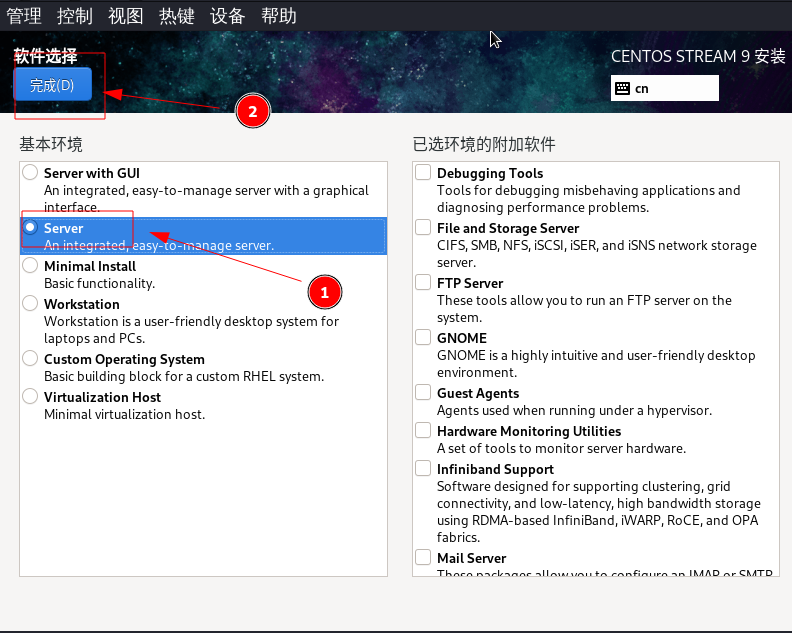Click the 完成(D) done button
The width and height of the screenshot is (792, 633).
(x=53, y=85)
